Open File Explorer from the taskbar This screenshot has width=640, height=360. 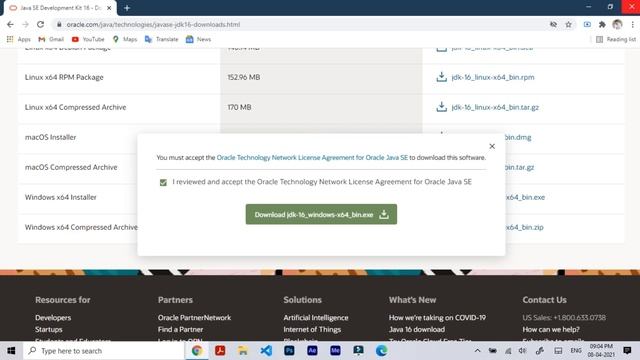(243, 351)
